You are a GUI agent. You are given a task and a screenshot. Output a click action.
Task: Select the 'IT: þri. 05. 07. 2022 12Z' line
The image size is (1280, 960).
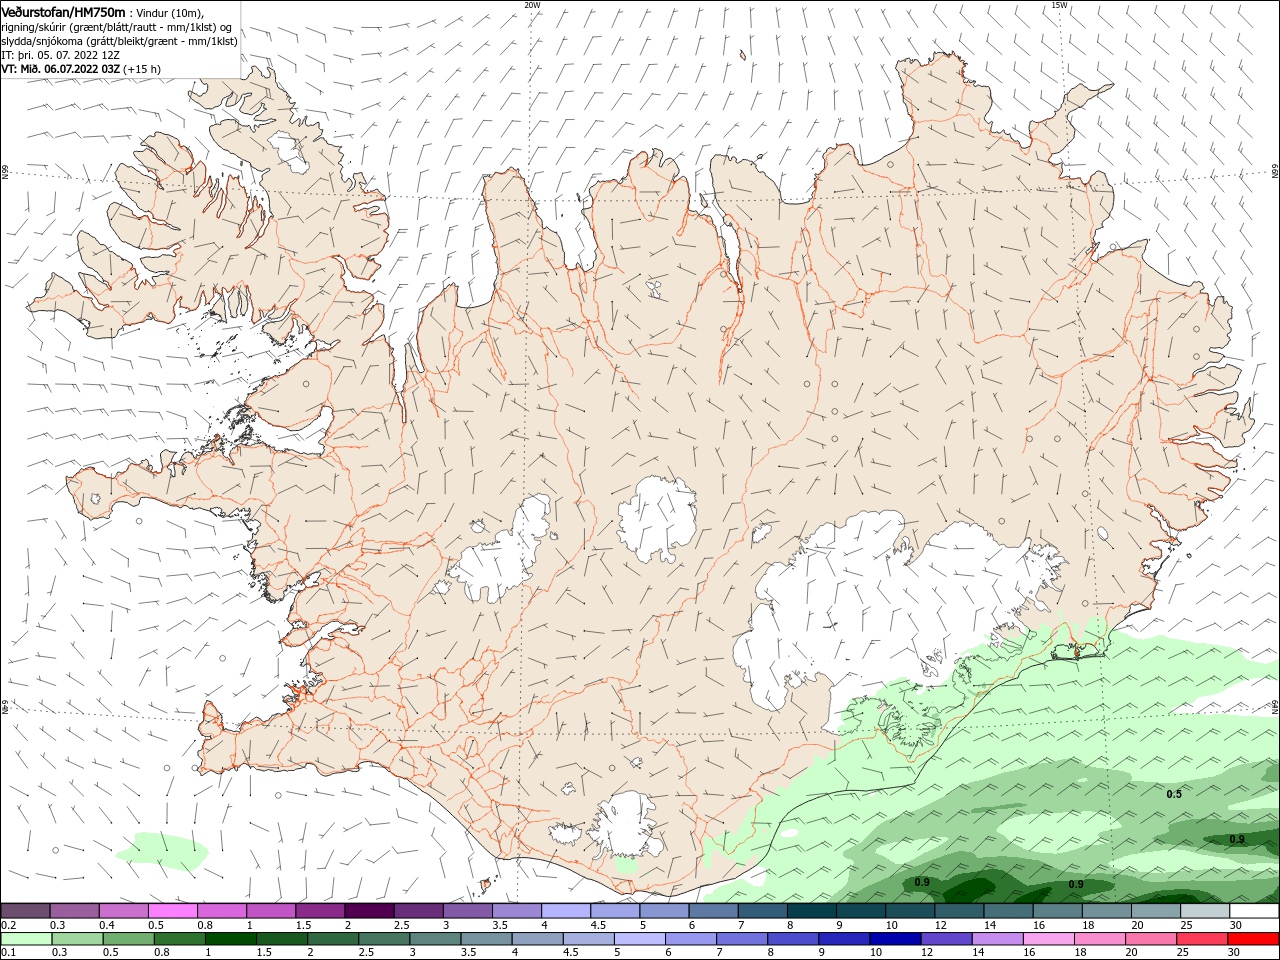pyautogui.click(x=61, y=55)
